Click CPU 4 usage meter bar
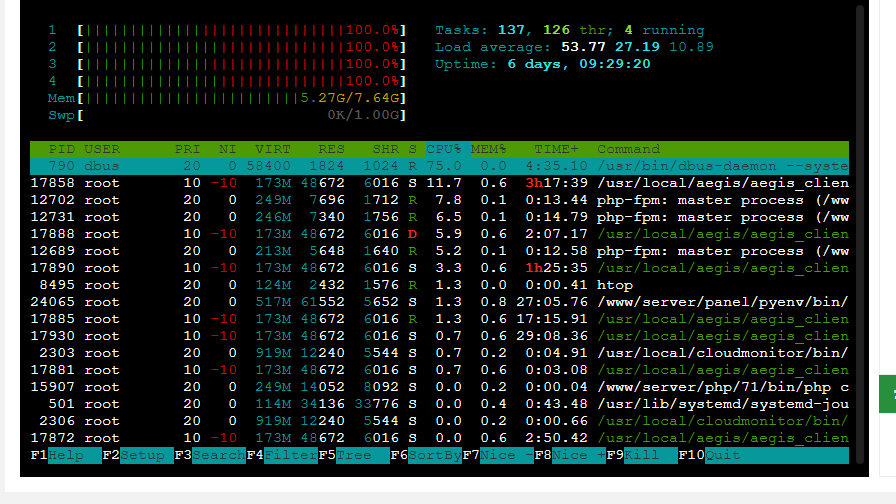 tap(242, 81)
